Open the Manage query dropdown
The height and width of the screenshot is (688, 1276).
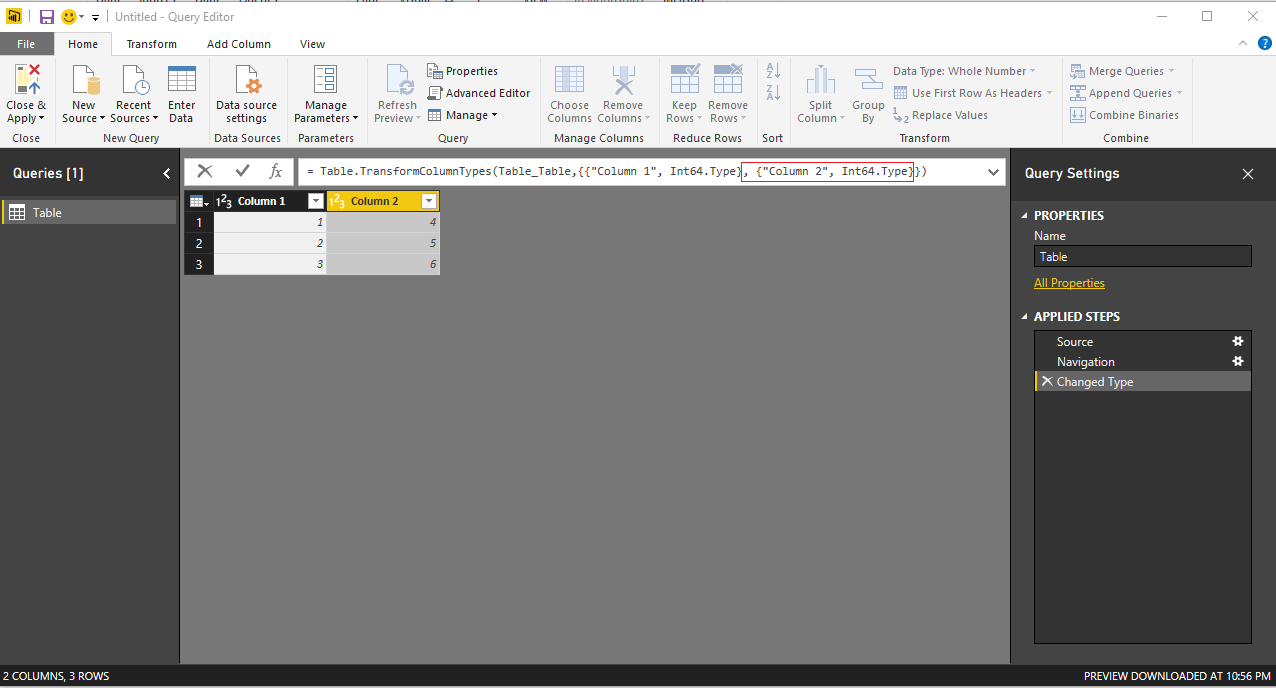click(462, 115)
